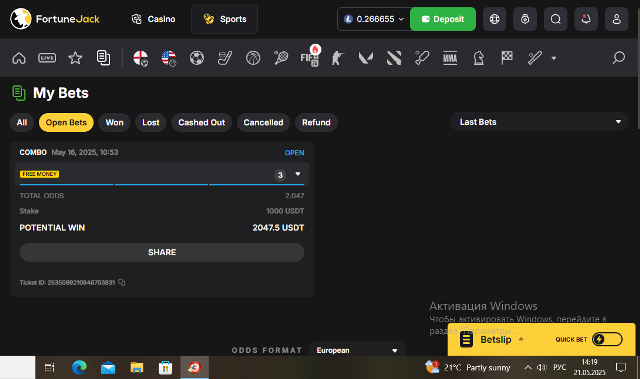The height and width of the screenshot is (379, 640).
Task: Expand more sports arrow
Action: pos(553,58)
